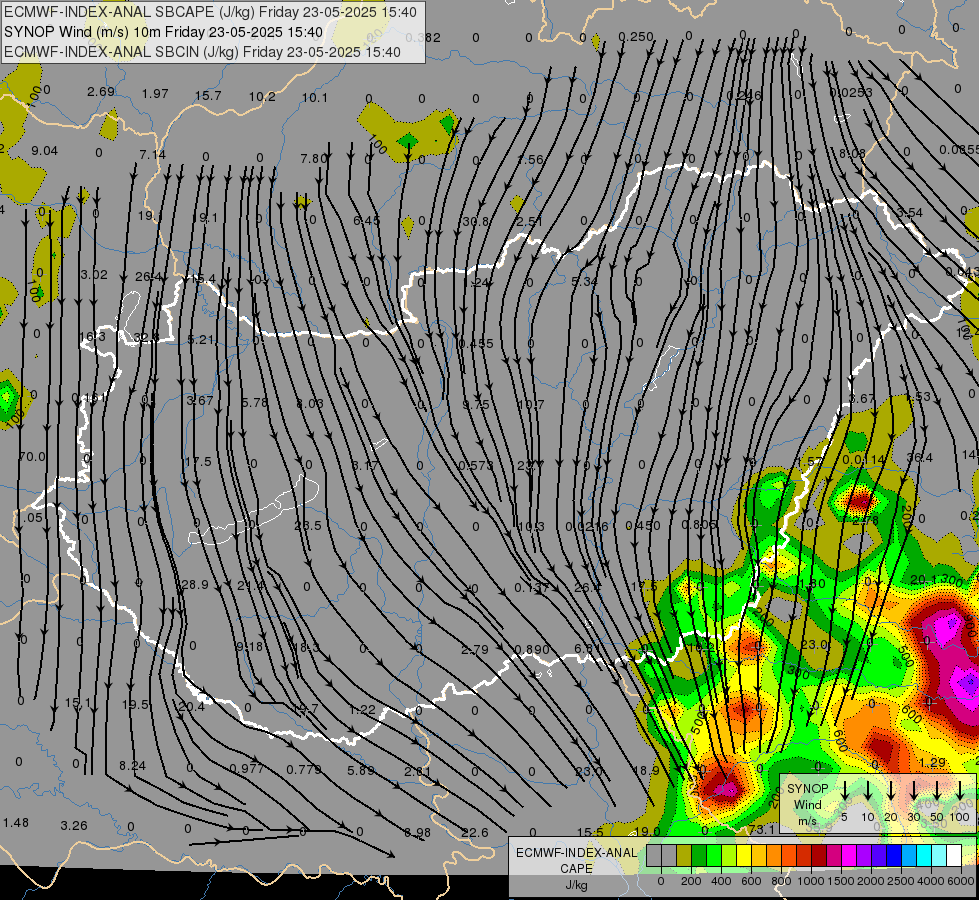The width and height of the screenshot is (979, 900).
Task: Click the 70.0 value on the map
Action: pos(32,457)
